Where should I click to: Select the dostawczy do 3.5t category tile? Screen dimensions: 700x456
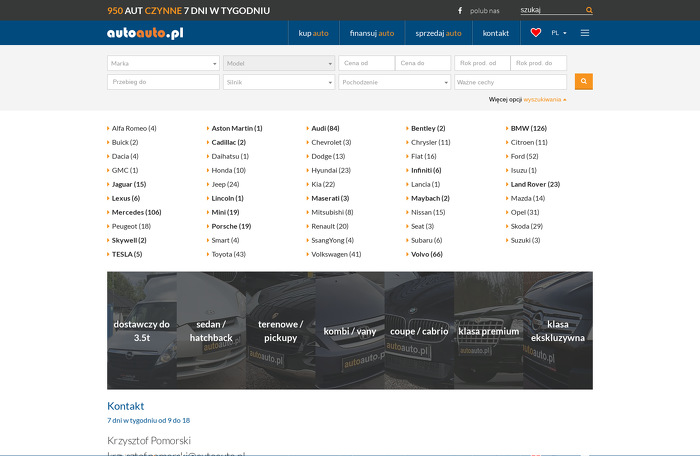point(142,330)
